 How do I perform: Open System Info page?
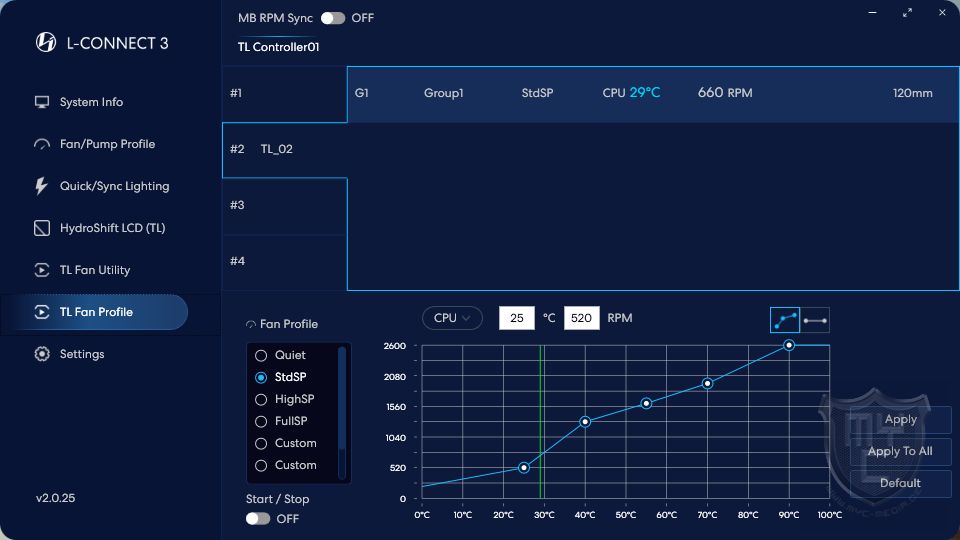91,102
